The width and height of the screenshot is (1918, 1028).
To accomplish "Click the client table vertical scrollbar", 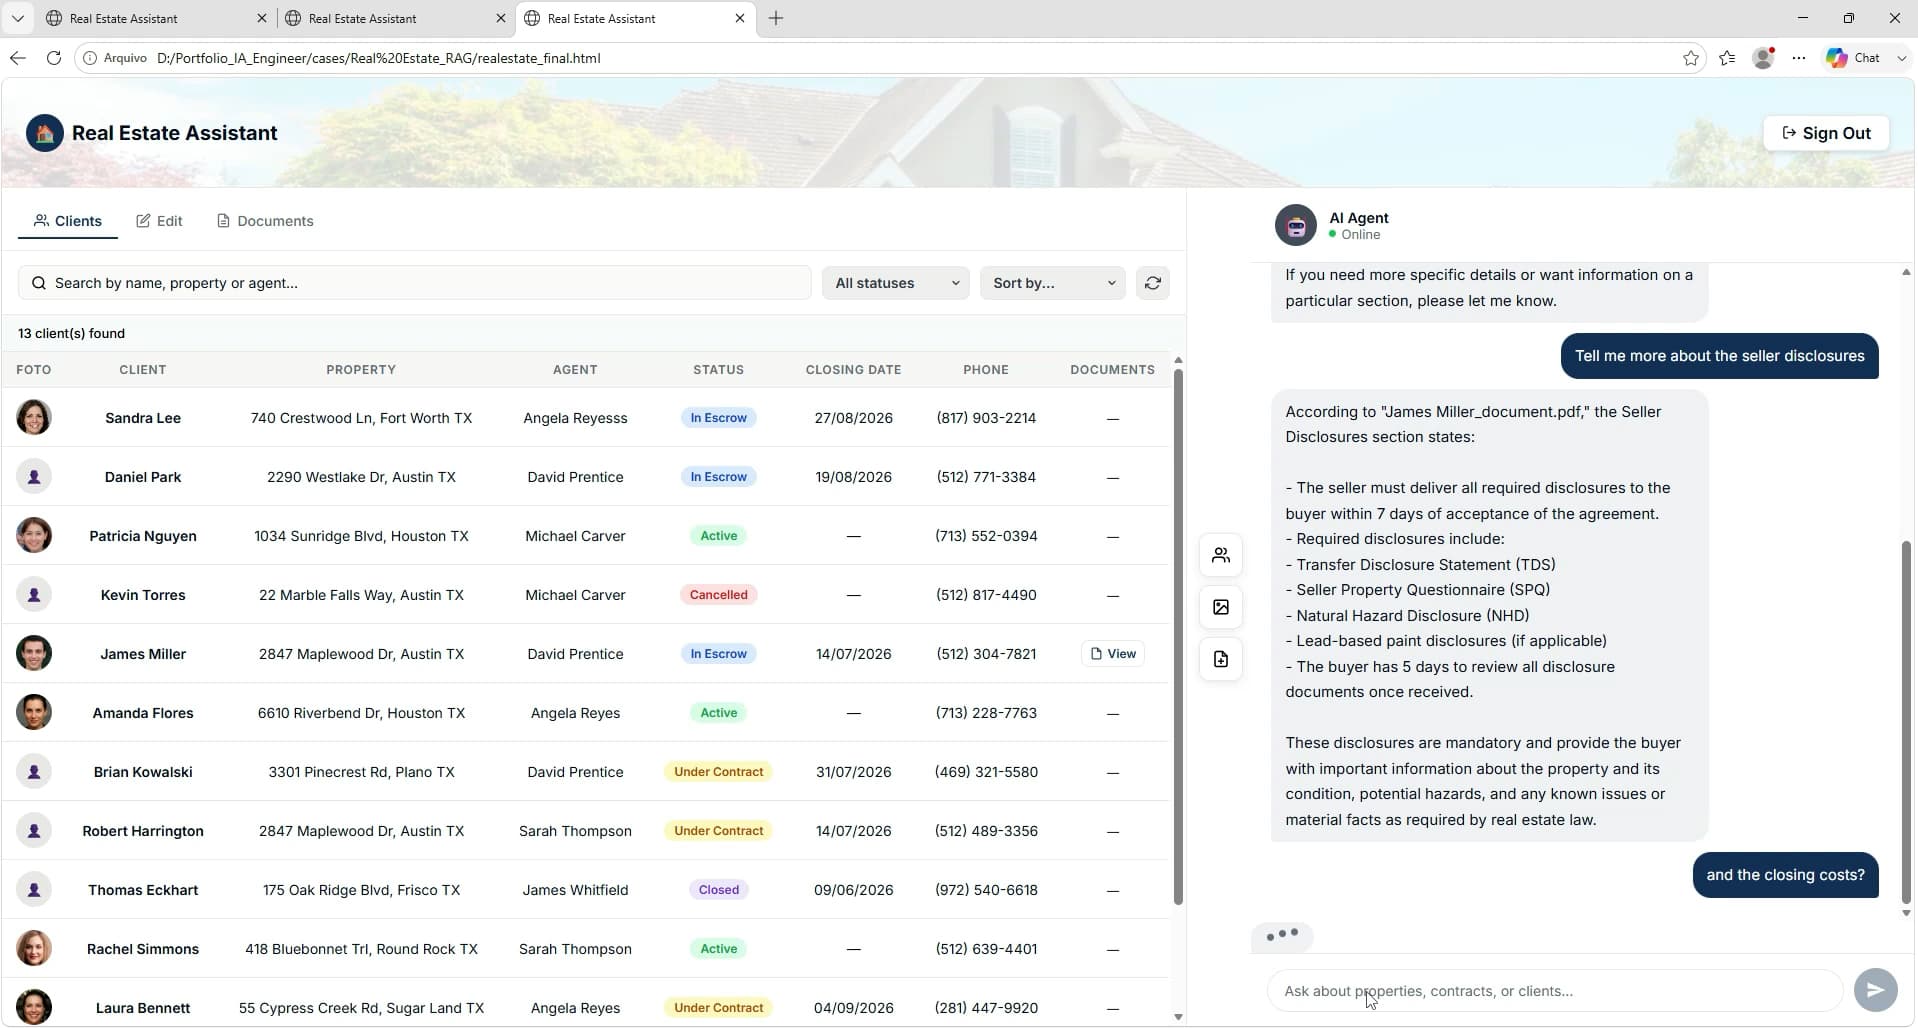I will [x=1178, y=636].
